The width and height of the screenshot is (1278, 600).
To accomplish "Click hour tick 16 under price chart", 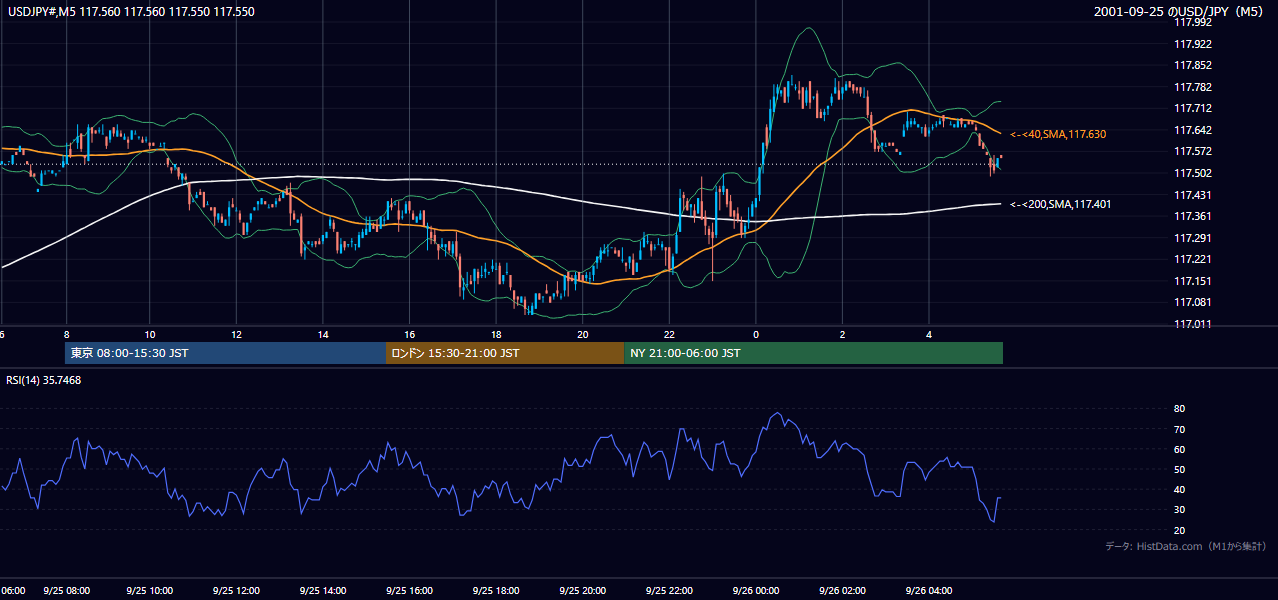I will click(x=410, y=334).
